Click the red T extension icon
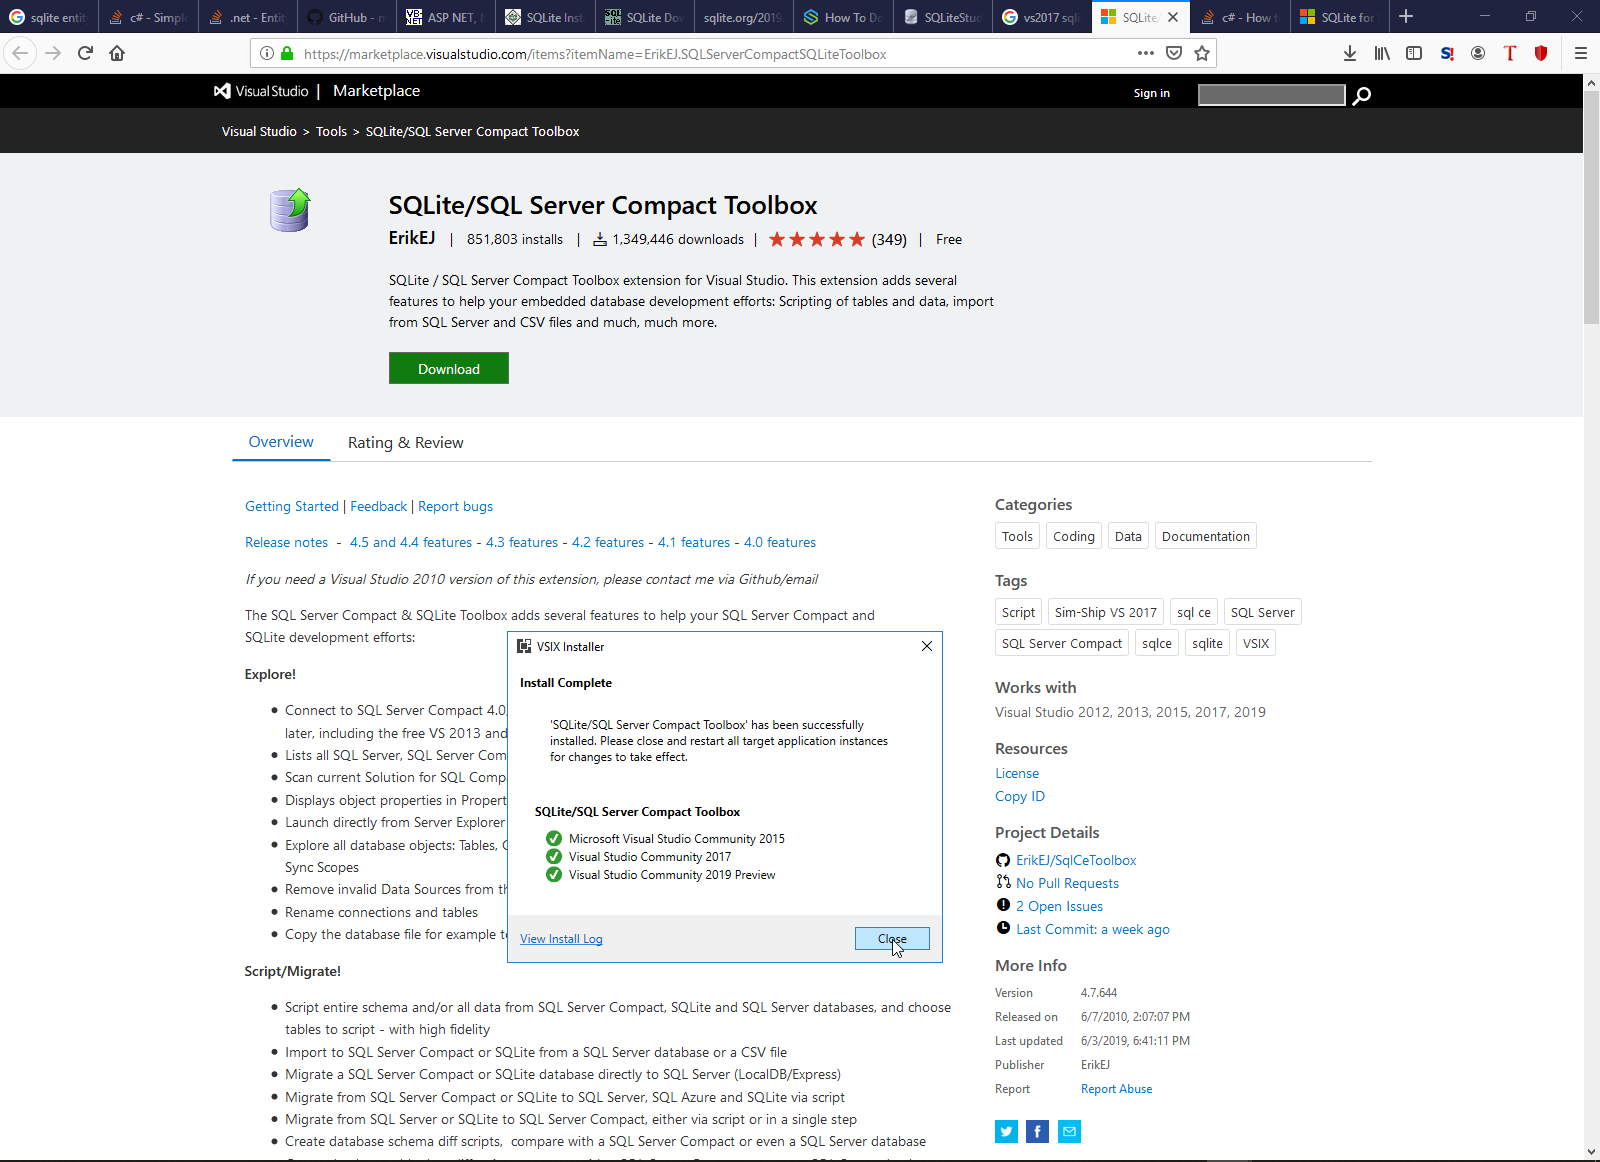The image size is (1600, 1162). [x=1510, y=53]
